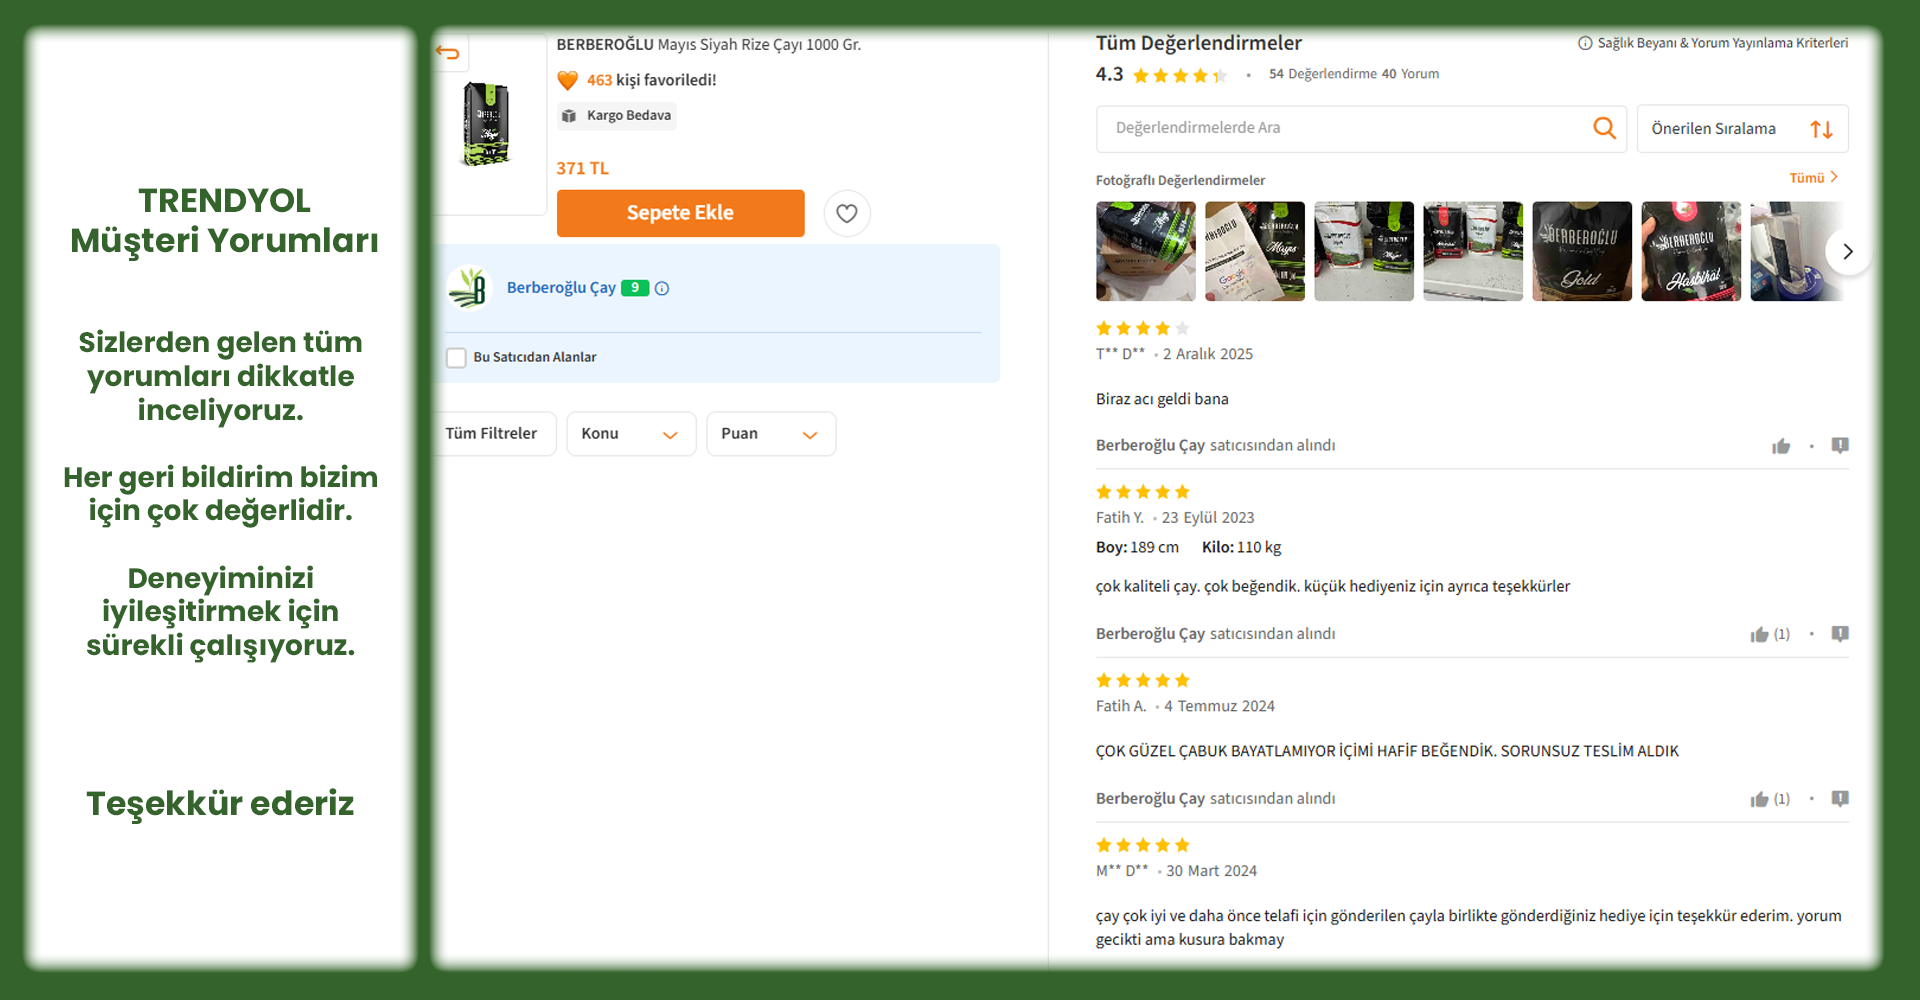Like the 'Biraz acı geldi bana' review

1781,446
